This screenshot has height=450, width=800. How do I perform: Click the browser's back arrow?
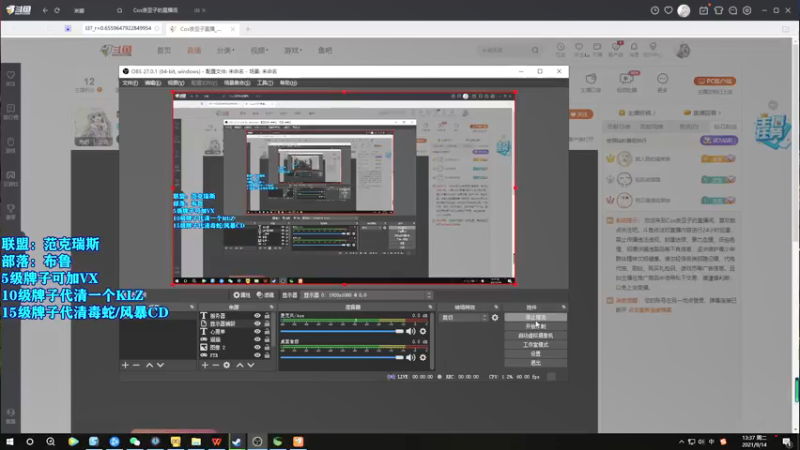45,10
